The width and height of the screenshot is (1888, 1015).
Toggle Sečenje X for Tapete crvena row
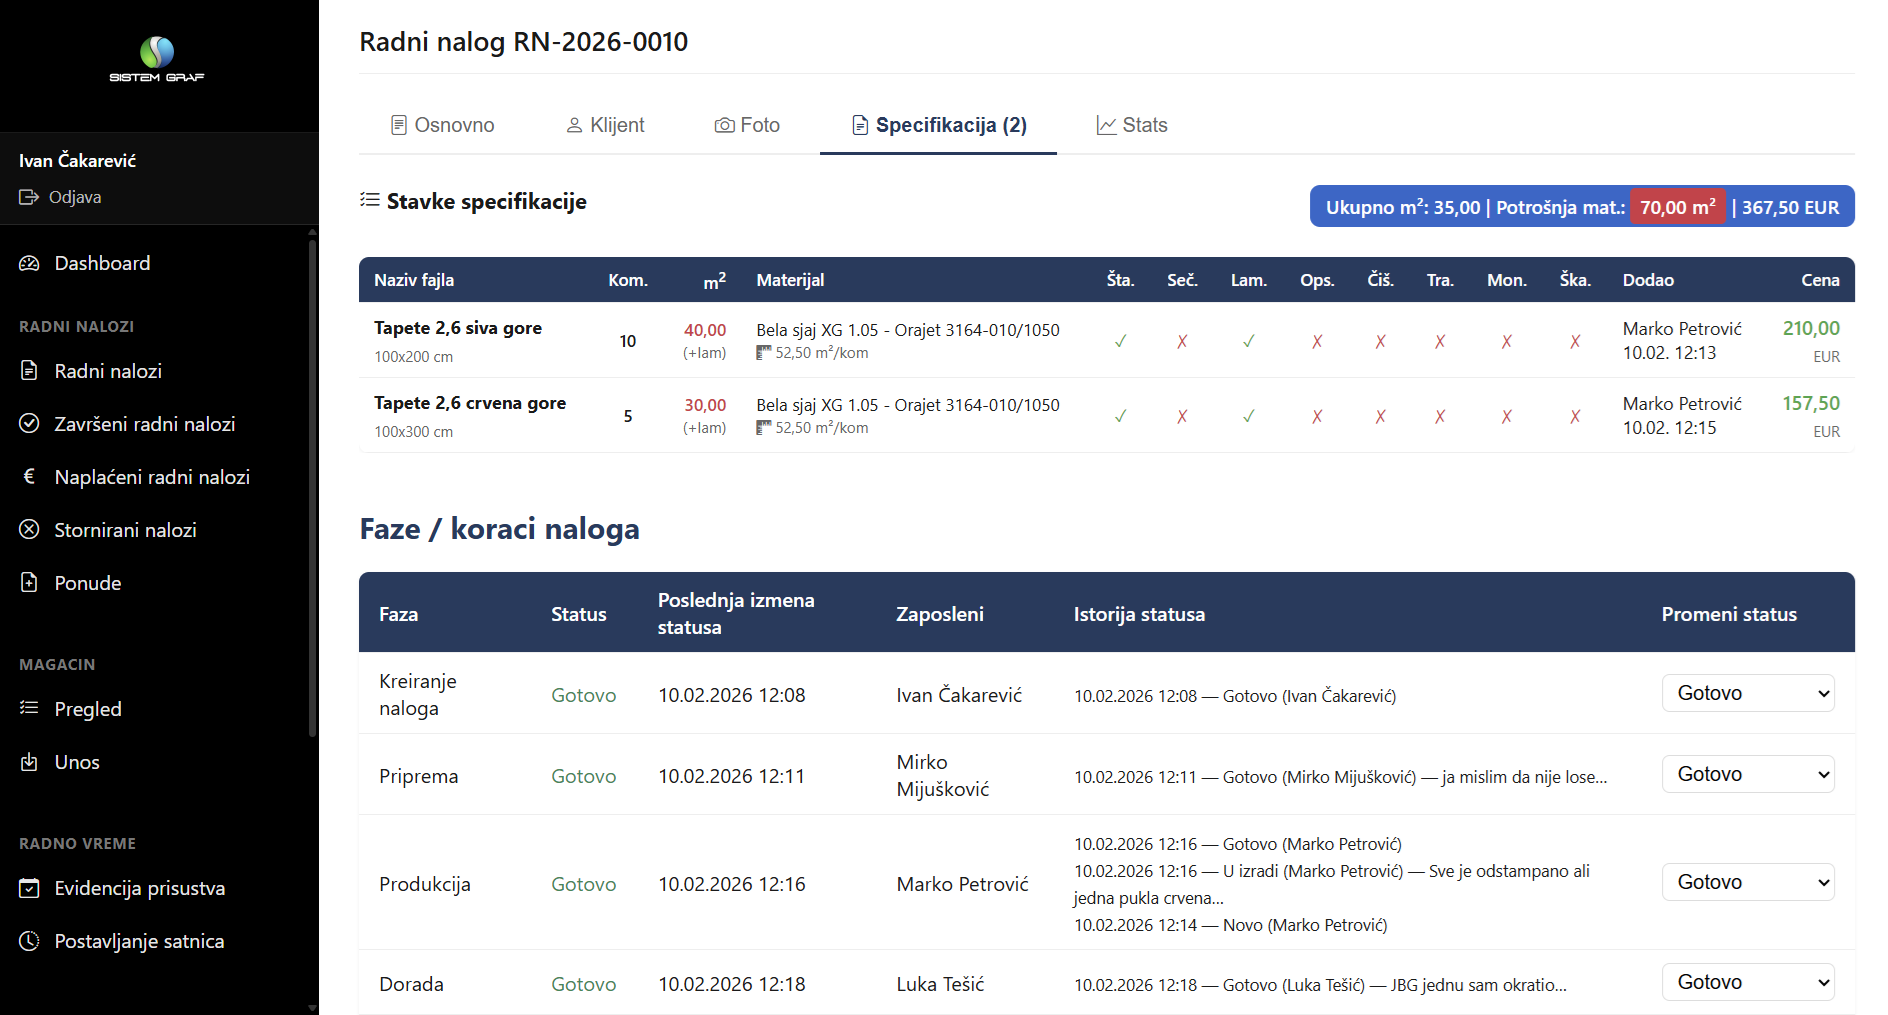1182,416
